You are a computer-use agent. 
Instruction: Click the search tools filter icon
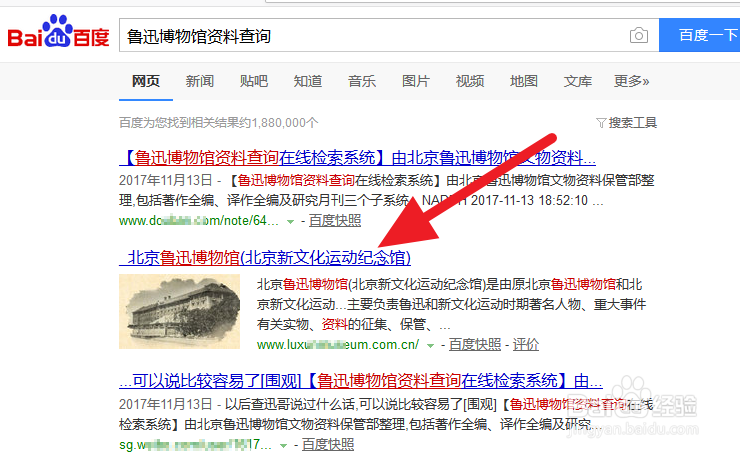tap(601, 123)
